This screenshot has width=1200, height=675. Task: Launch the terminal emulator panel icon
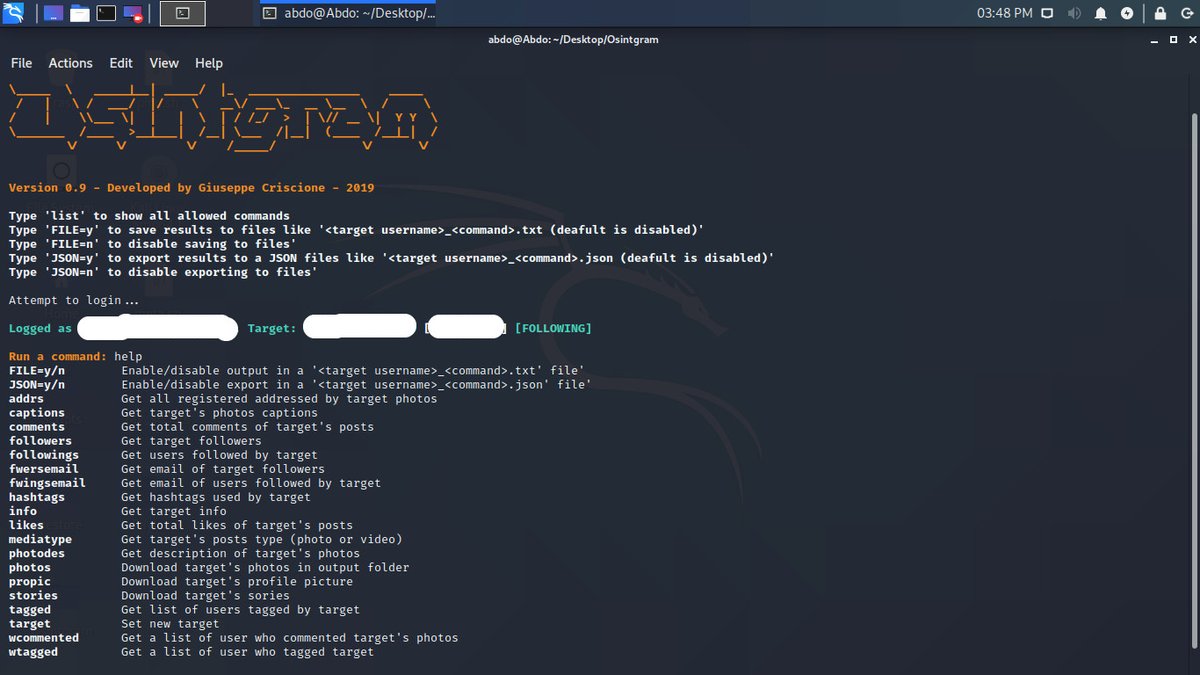(106, 13)
